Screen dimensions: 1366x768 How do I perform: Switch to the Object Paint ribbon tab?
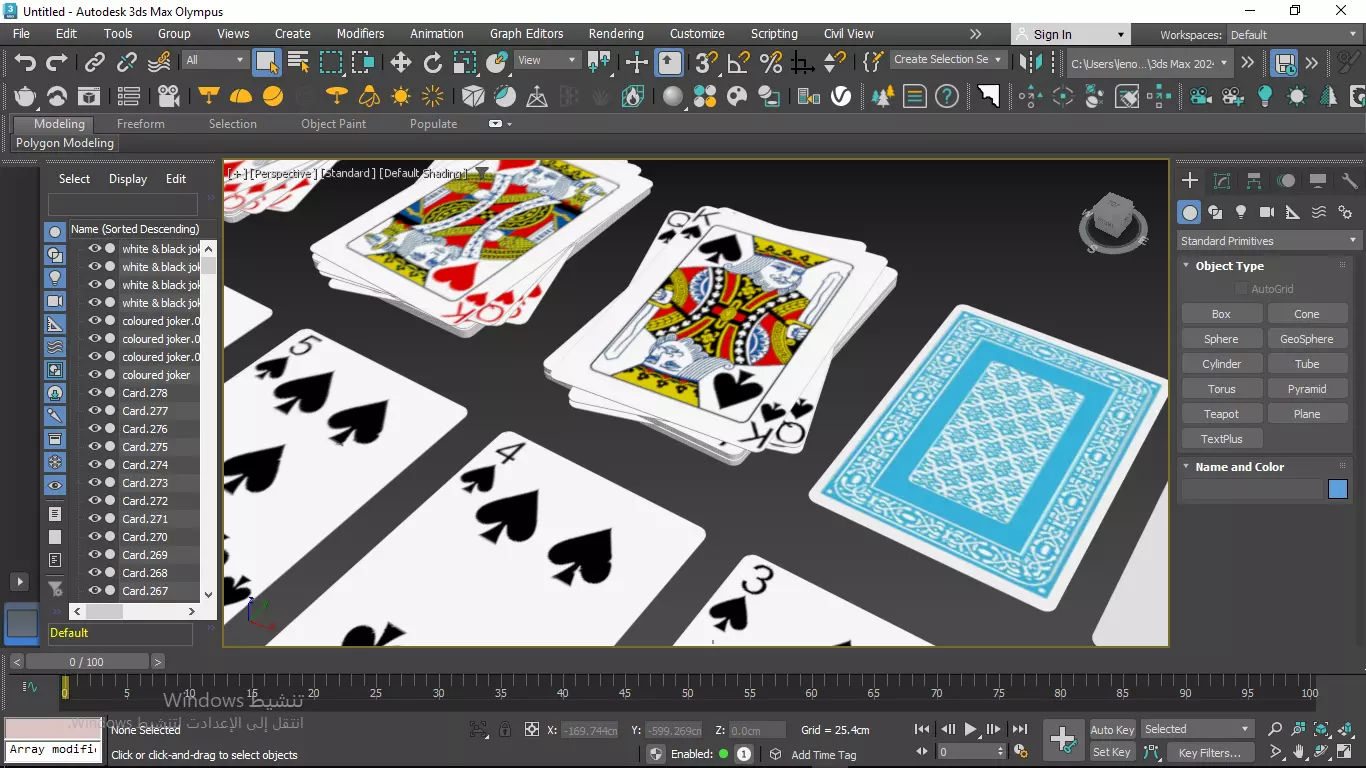pyautogui.click(x=333, y=124)
